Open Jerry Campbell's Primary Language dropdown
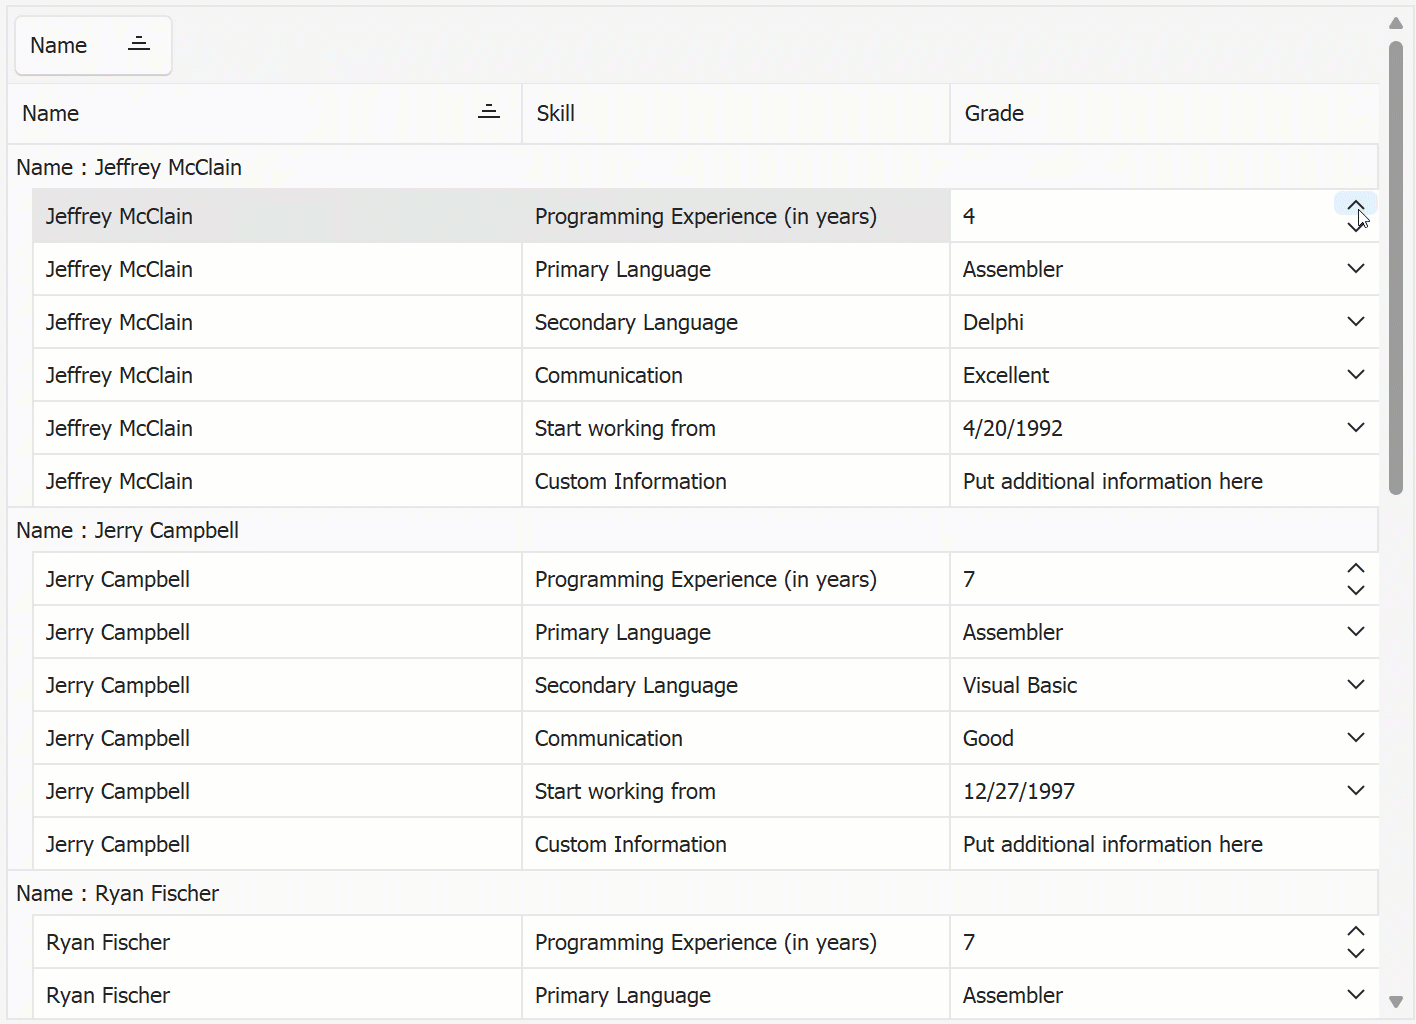The width and height of the screenshot is (1416, 1024). pyautogui.click(x=1355, y=632)
